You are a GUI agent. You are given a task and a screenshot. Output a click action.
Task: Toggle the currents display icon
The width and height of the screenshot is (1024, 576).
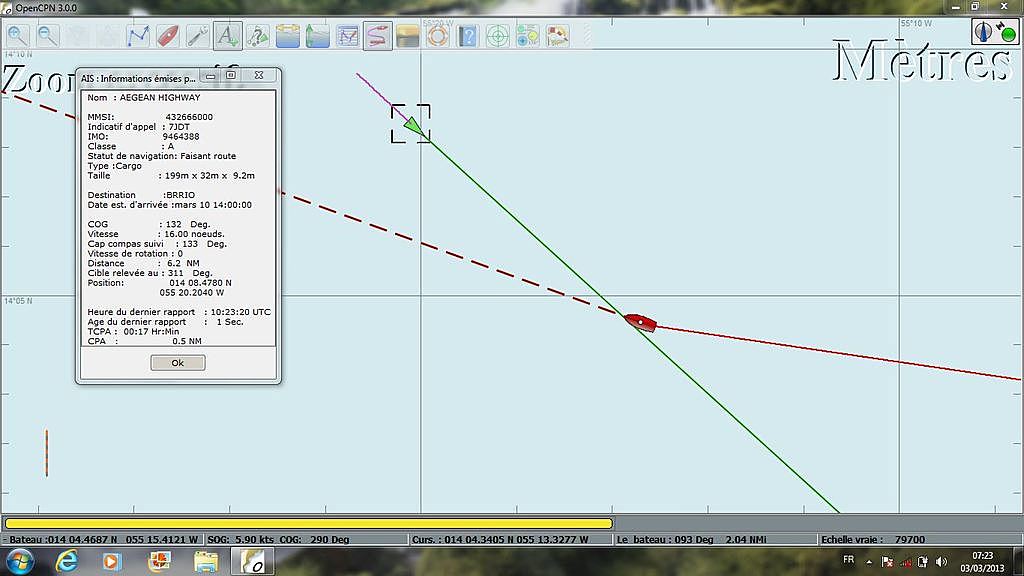(288, 35)
